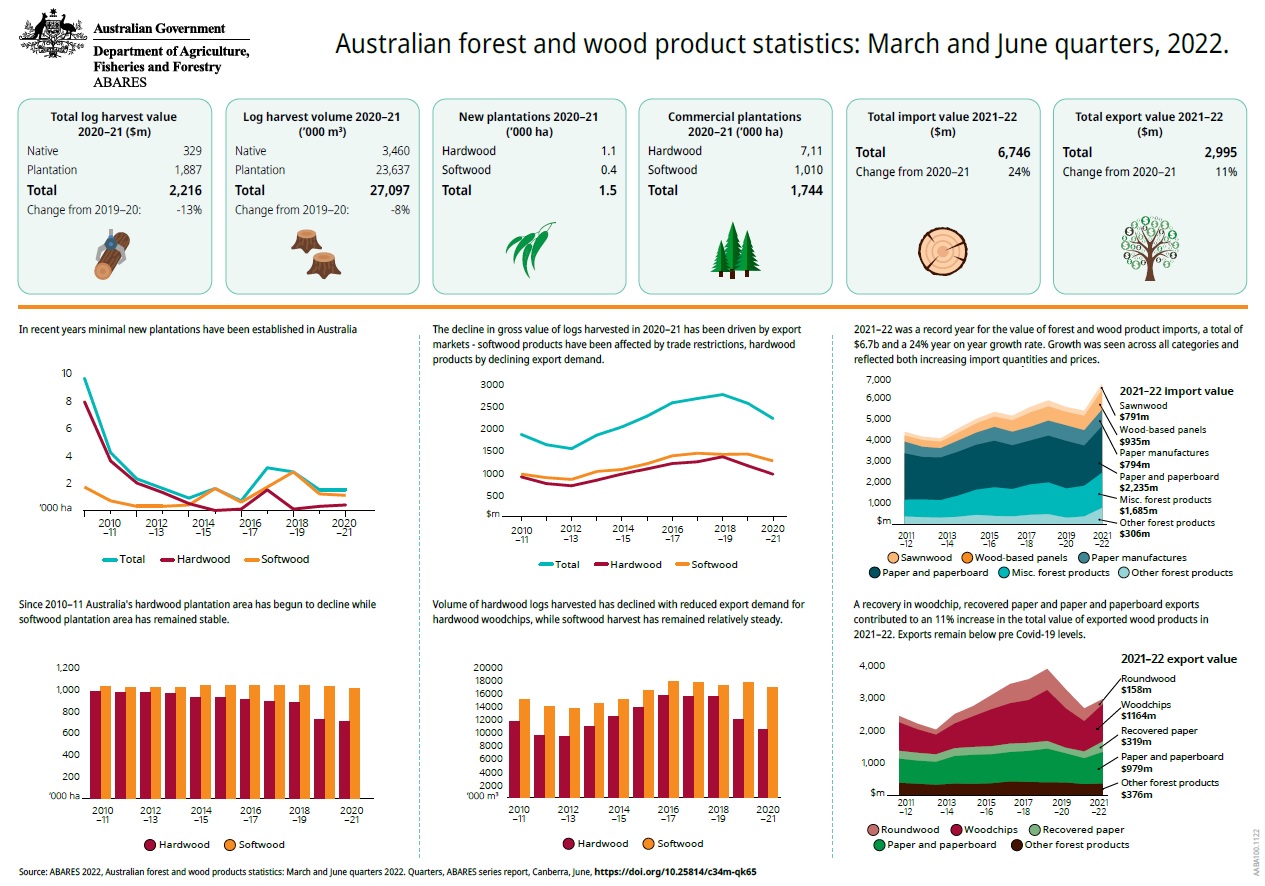1265x886 pixels.
Task: Click 2021–22 Import value heading
Action: 1176,391
